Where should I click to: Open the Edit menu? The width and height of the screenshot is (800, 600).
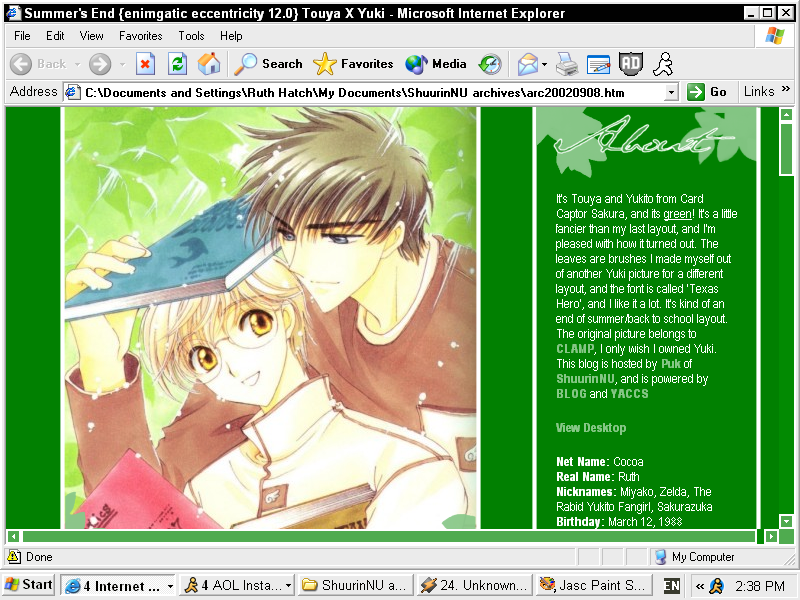tap(55, 36)
